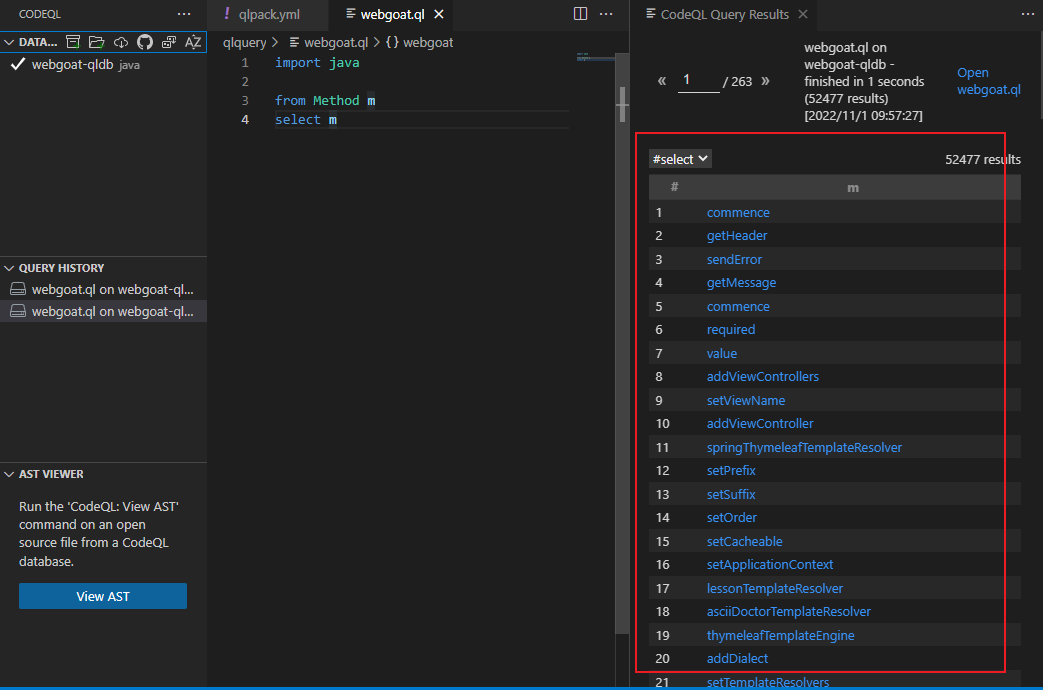
Task: Open the asciiDoctorTemplateResolver result link
Action: click(788, 611)
